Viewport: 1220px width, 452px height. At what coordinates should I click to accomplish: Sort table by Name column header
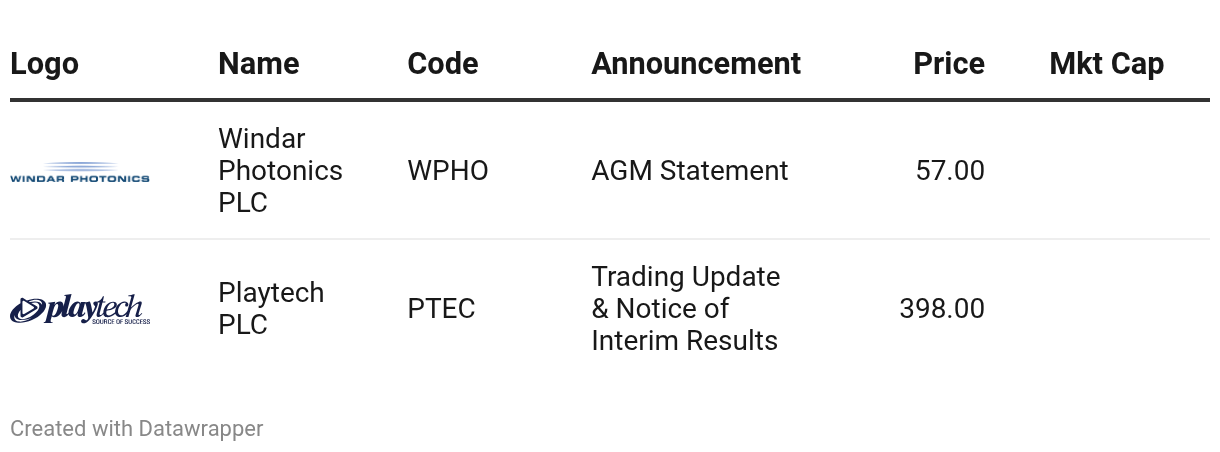(258, 64)
